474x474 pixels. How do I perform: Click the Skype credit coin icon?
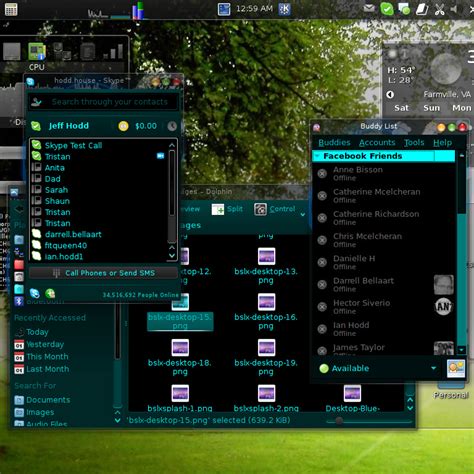(123, 126)
